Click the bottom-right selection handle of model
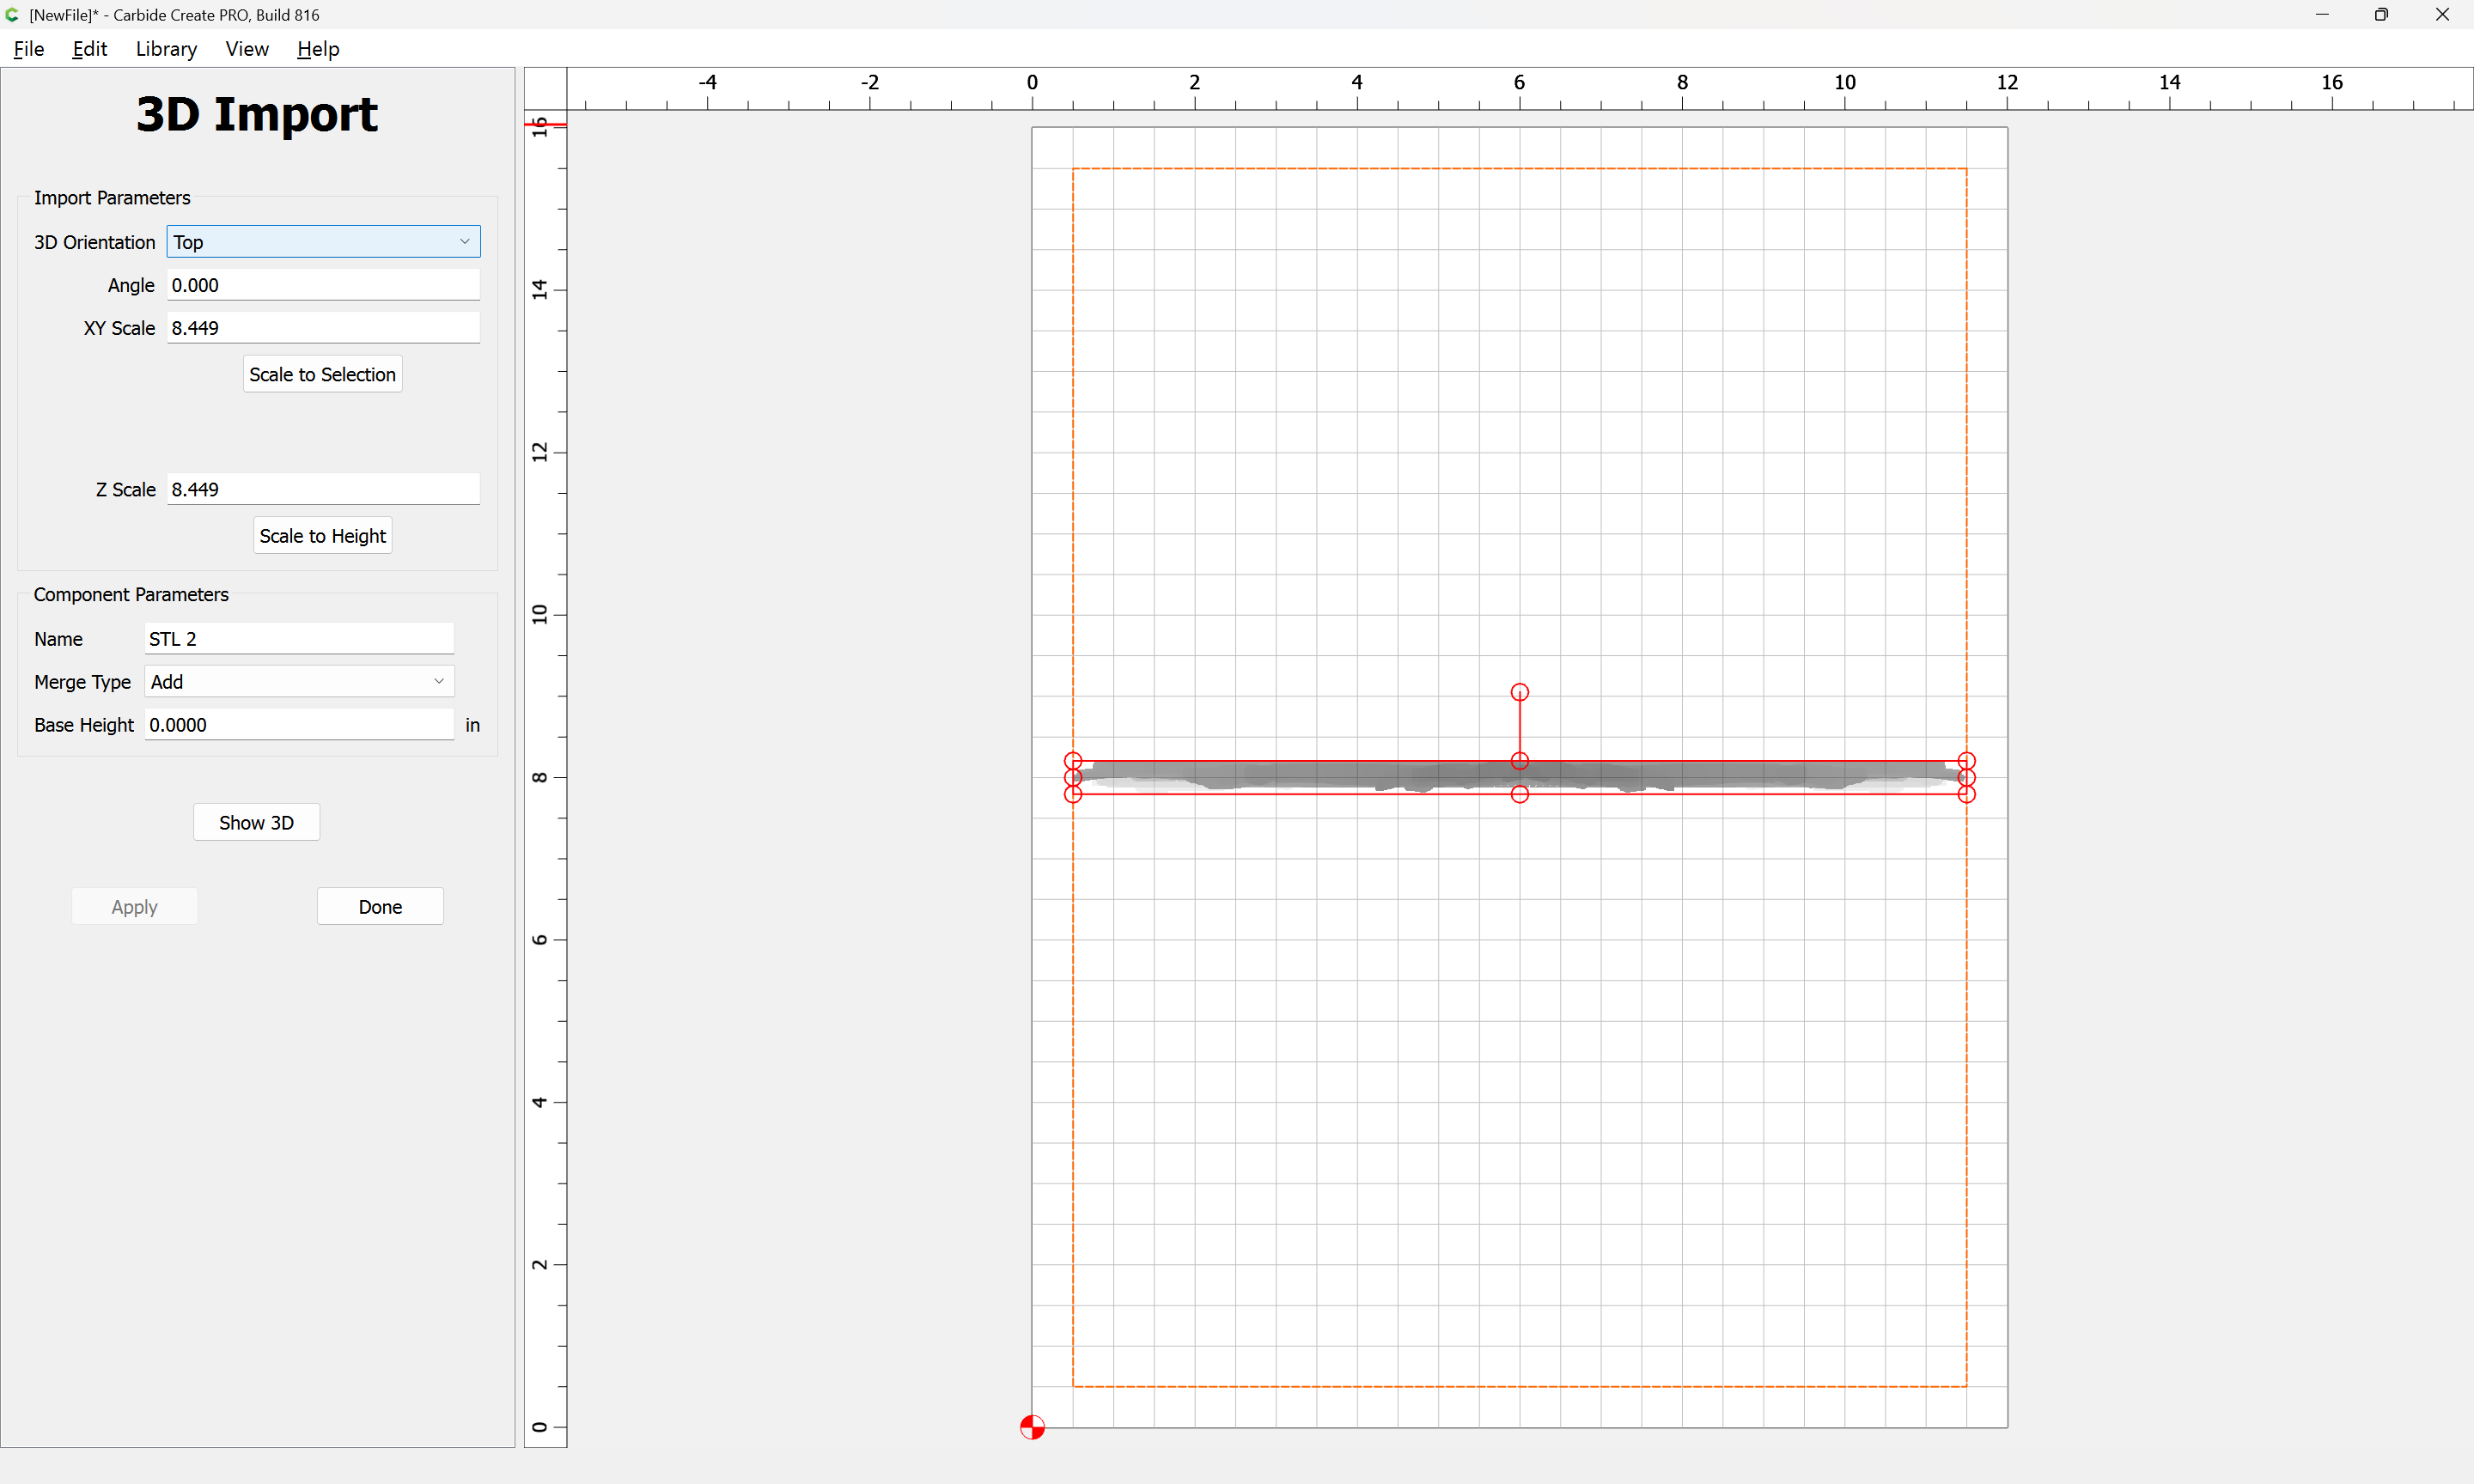 [1966, 794]
